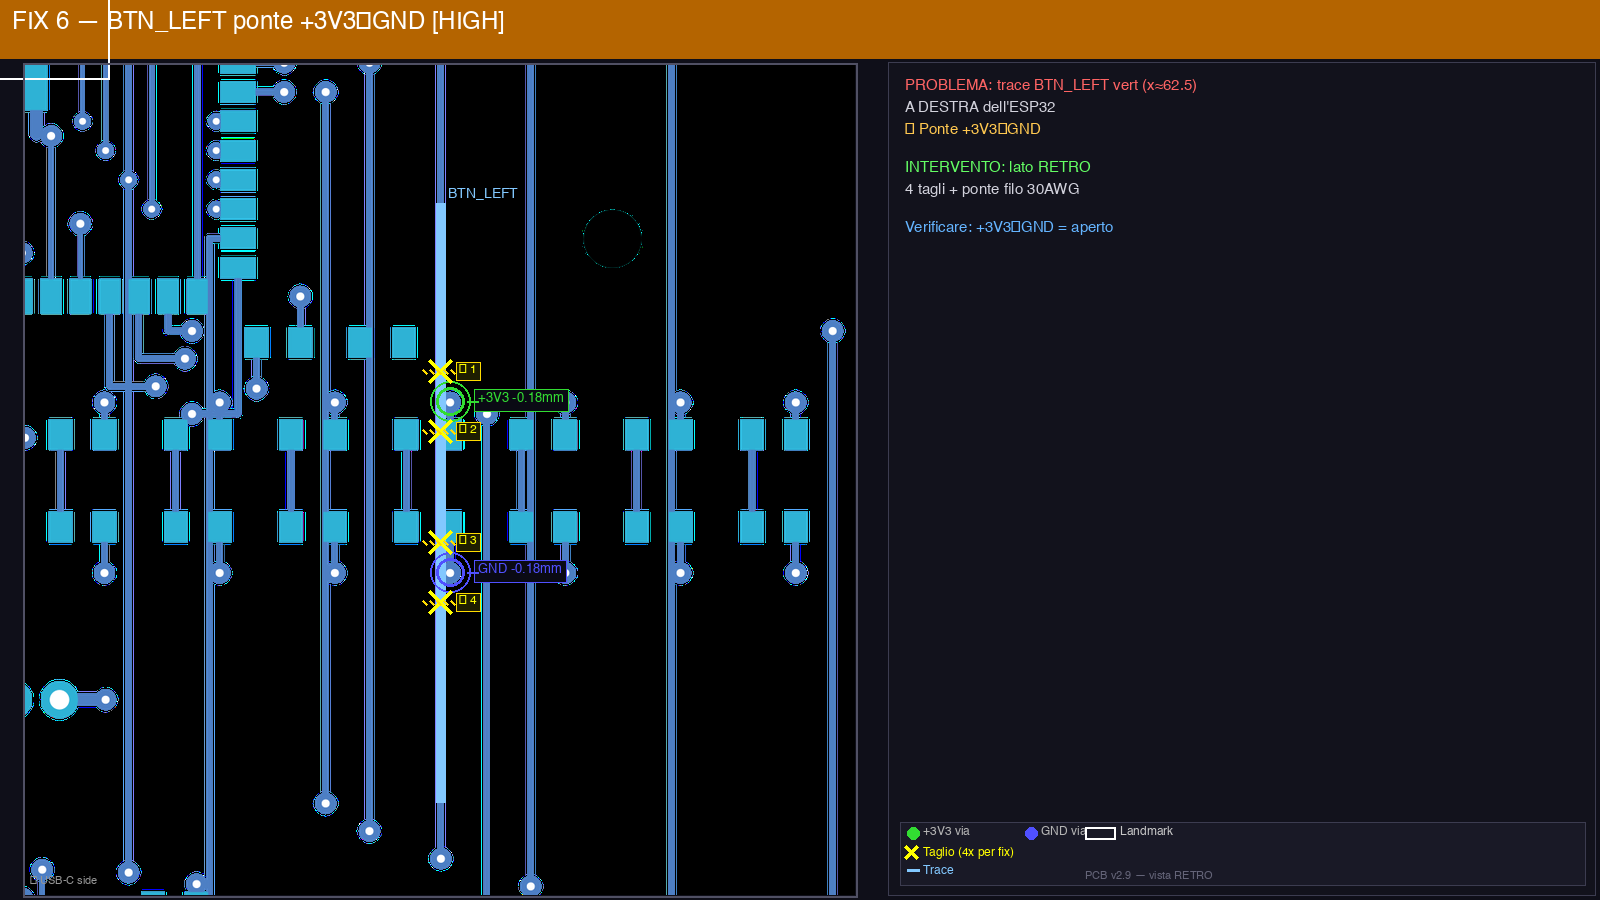This screenshot has height=900, width=1600.
Task: Select the green-circled +3V3 via
Action: click(x=450, y=402)
